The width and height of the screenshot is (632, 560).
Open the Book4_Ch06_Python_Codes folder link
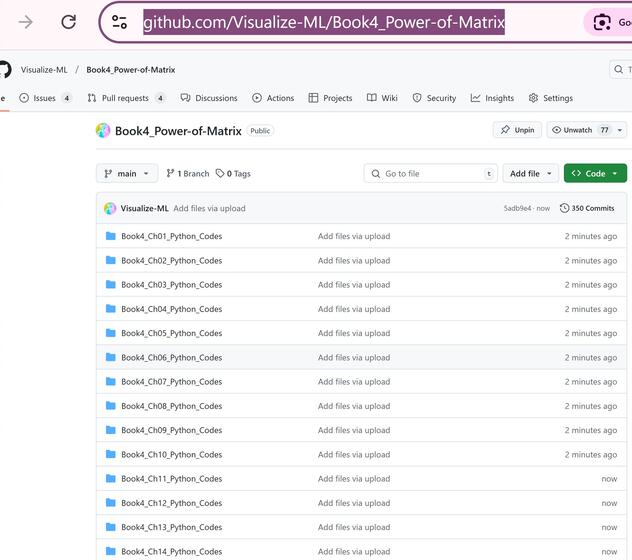[171, 357]
